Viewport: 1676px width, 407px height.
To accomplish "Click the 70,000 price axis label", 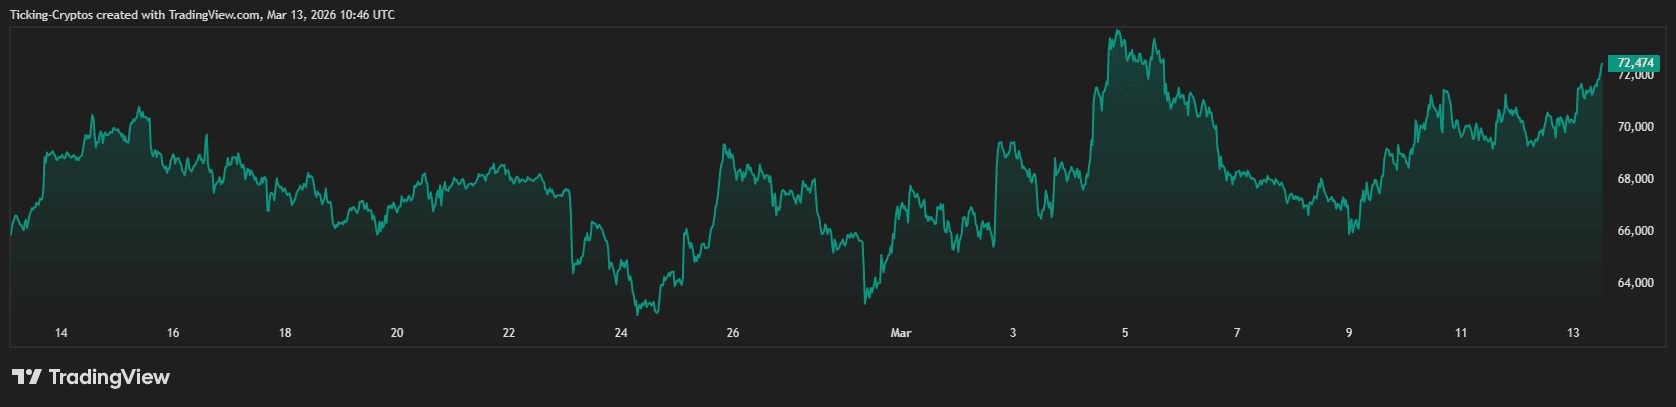I will pos(1635,127).
